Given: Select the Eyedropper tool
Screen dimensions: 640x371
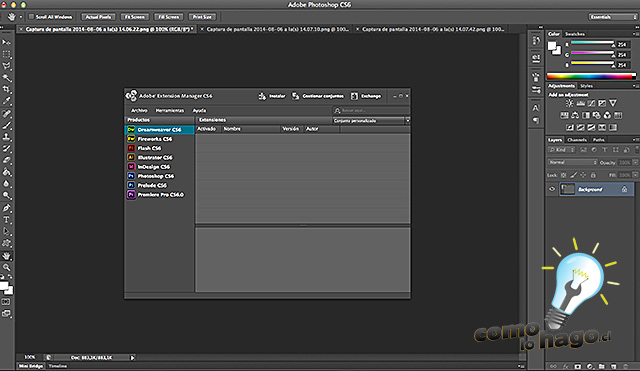Looking at the screenshot, I should 7,100.
